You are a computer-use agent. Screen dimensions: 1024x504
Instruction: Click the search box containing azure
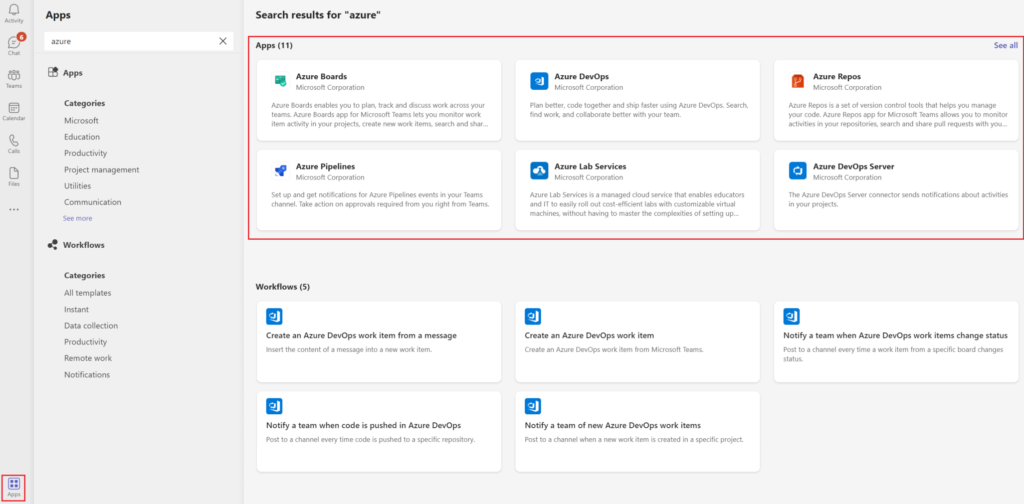(130, 41)
